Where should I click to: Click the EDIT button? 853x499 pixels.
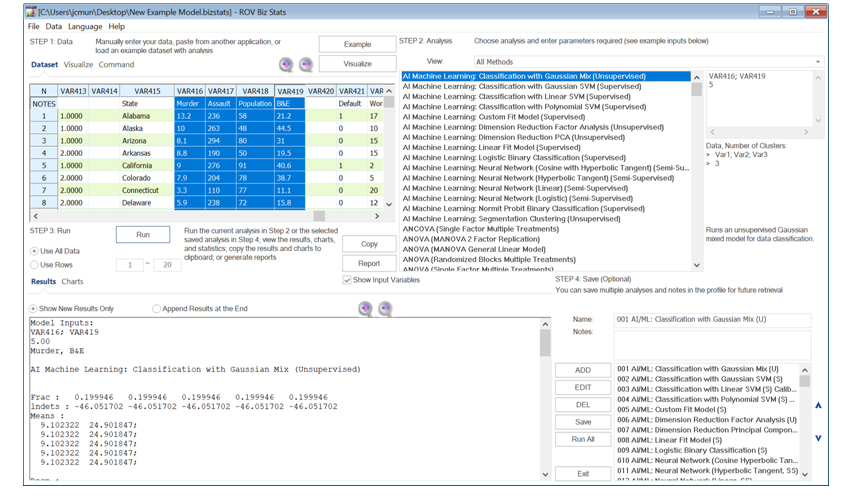583,387
